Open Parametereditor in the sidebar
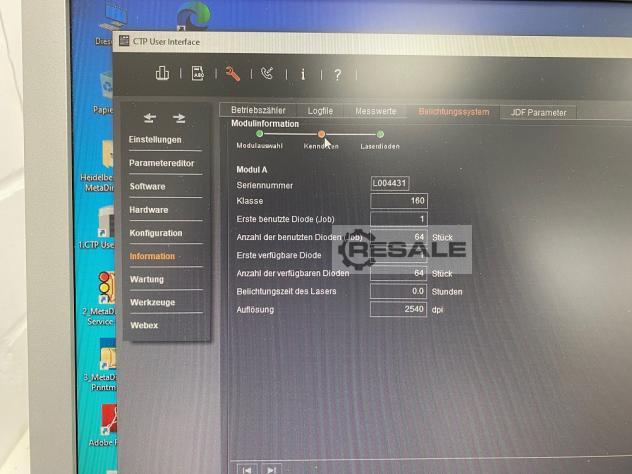Screen dimensions: 632x474 pos(162,163)
